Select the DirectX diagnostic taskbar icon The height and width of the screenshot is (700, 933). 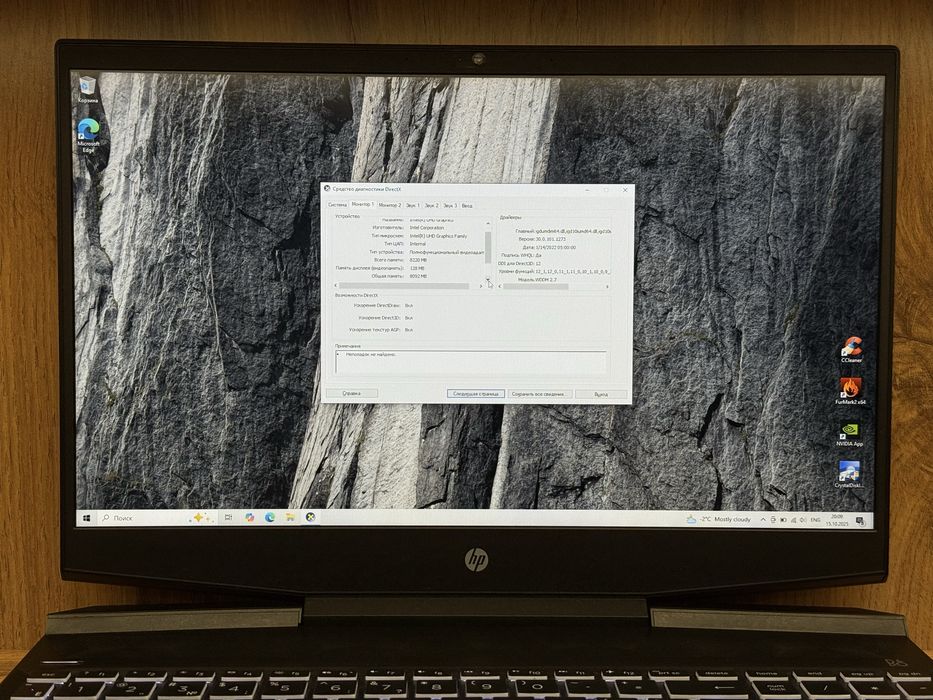(311, 517)
